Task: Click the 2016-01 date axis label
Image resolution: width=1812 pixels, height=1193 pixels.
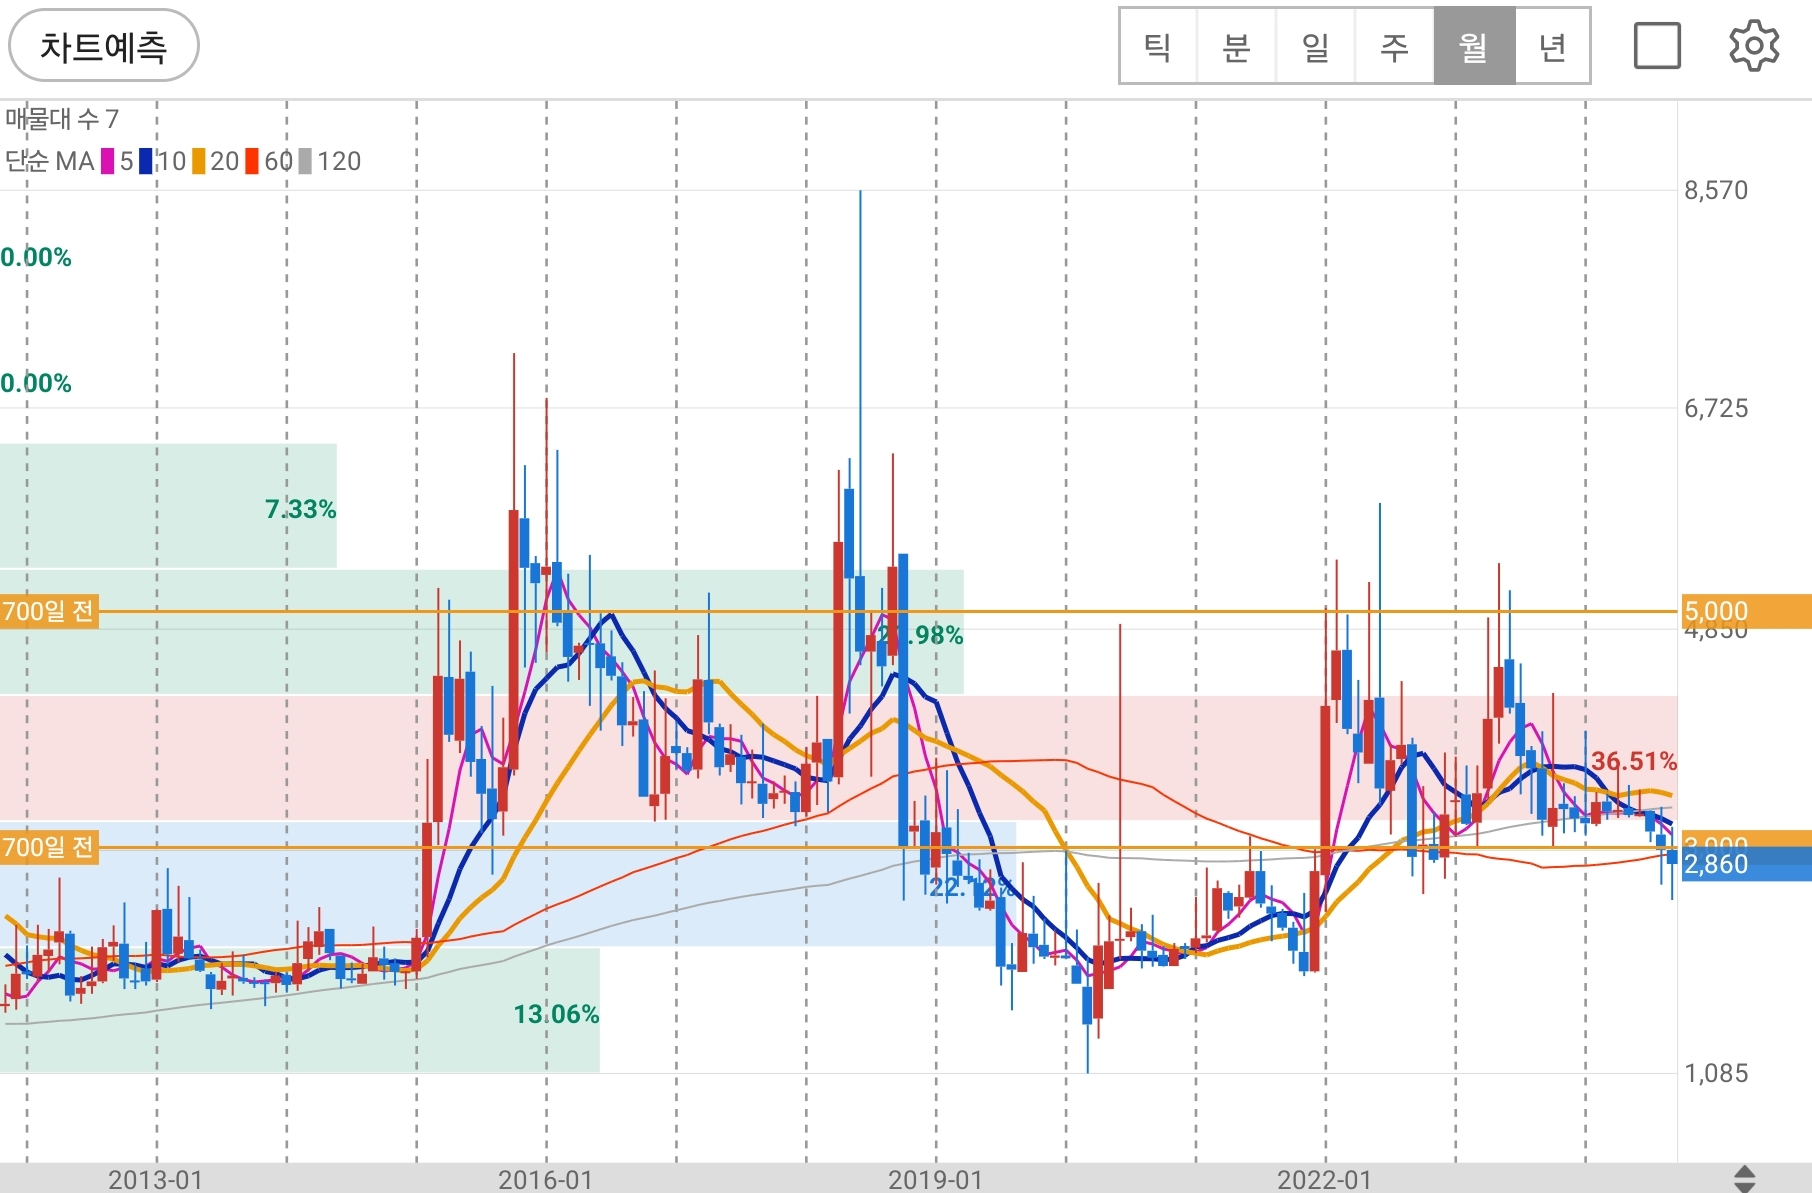Action: pyautogui.click(x=546, y=1180)
